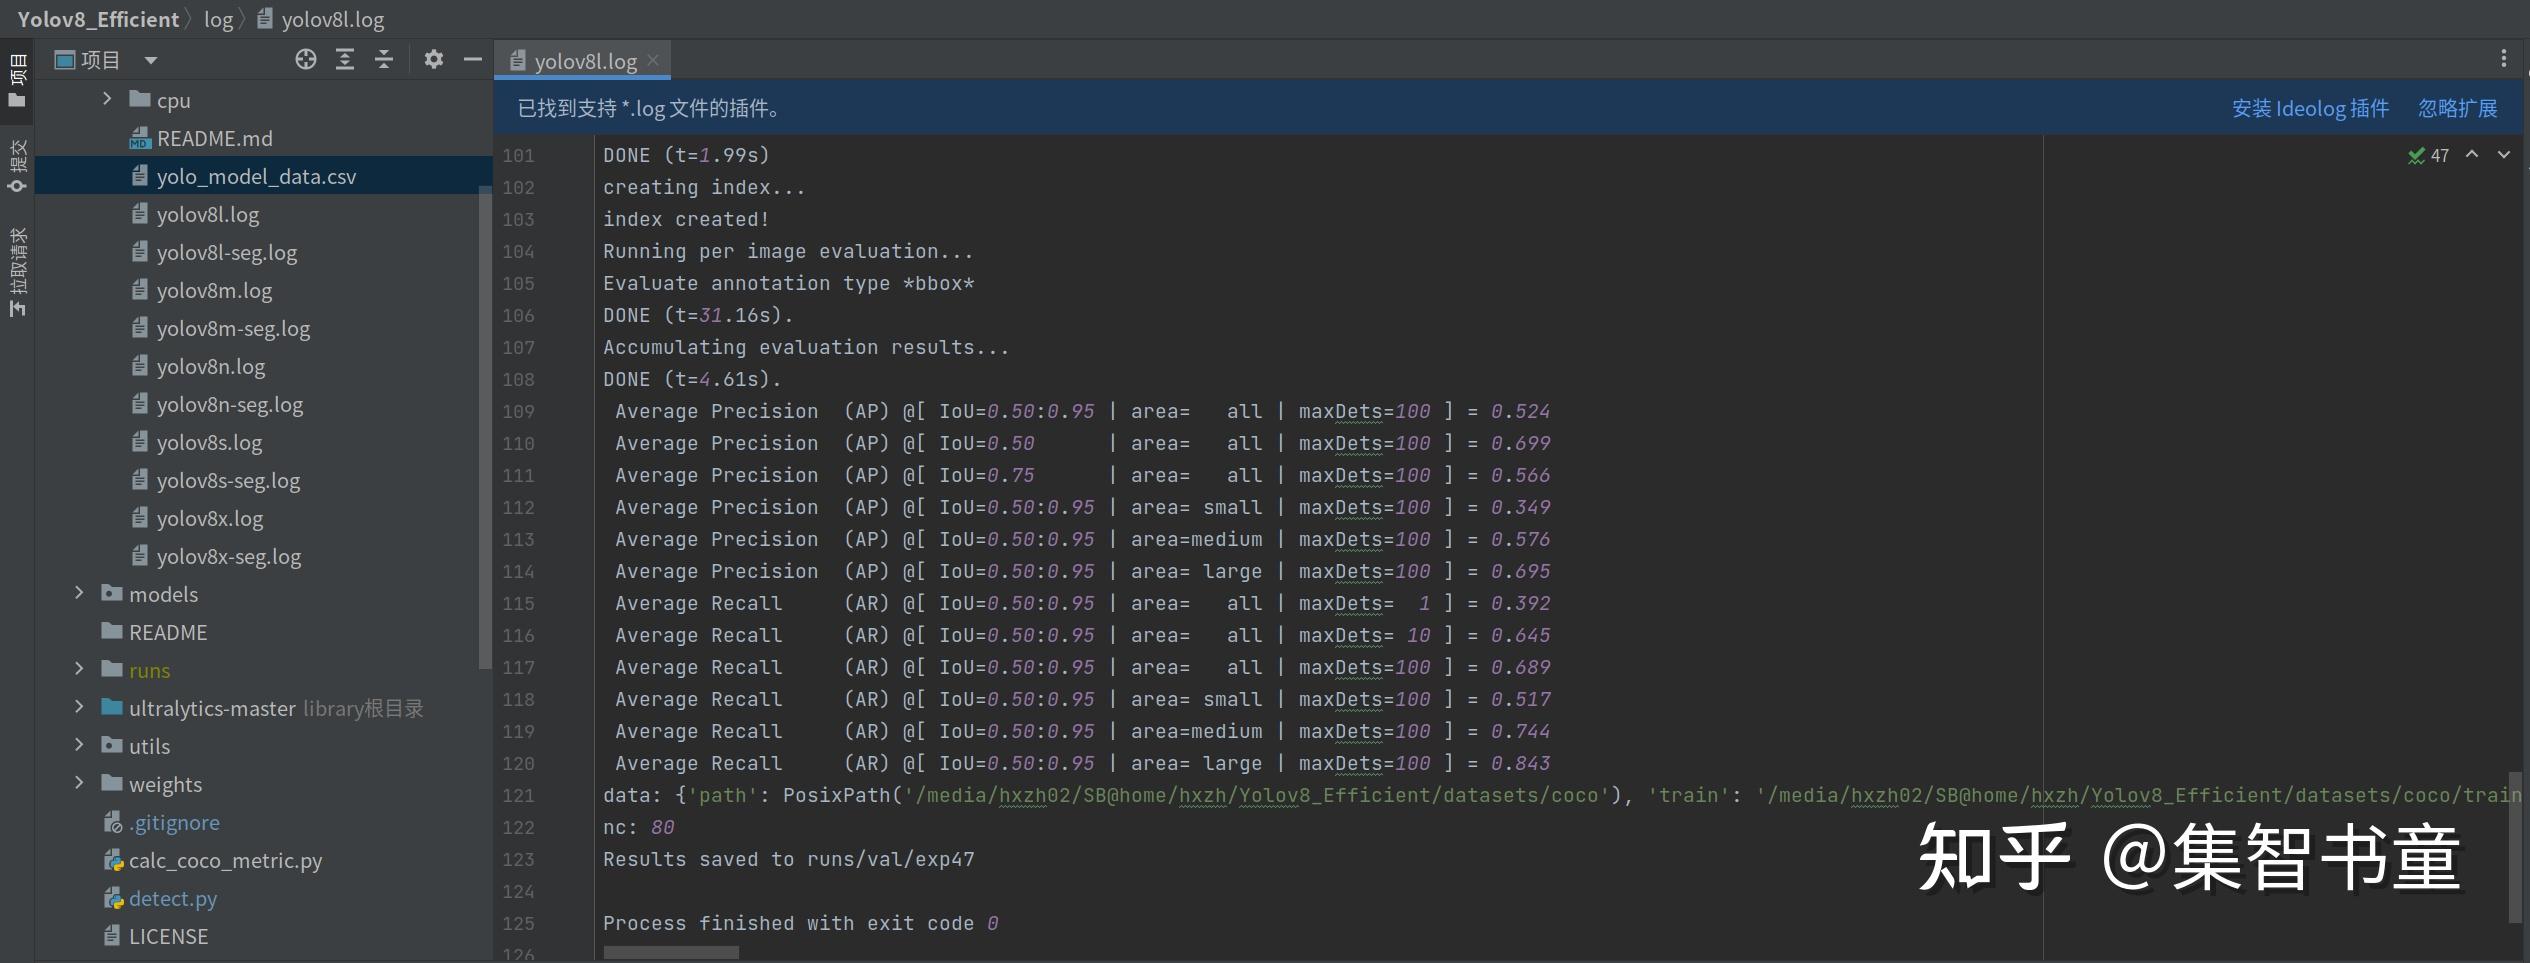The image size is (2530, 963).
Task: Click the ignore extension (忽略扩展) link
Action: [2457, 108]
